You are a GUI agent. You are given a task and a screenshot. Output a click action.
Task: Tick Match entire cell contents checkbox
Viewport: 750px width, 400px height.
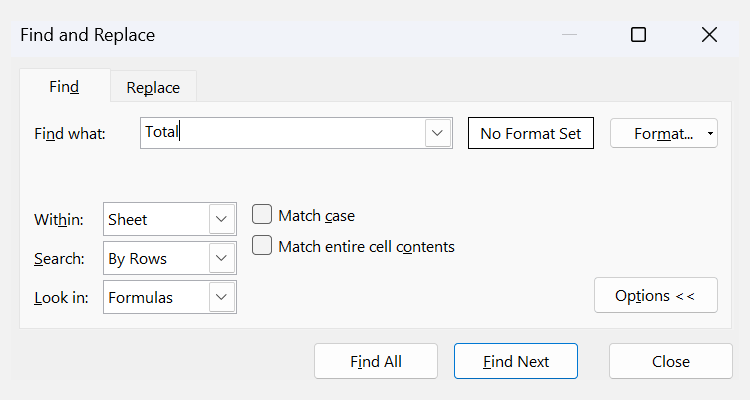click(262, 246)
